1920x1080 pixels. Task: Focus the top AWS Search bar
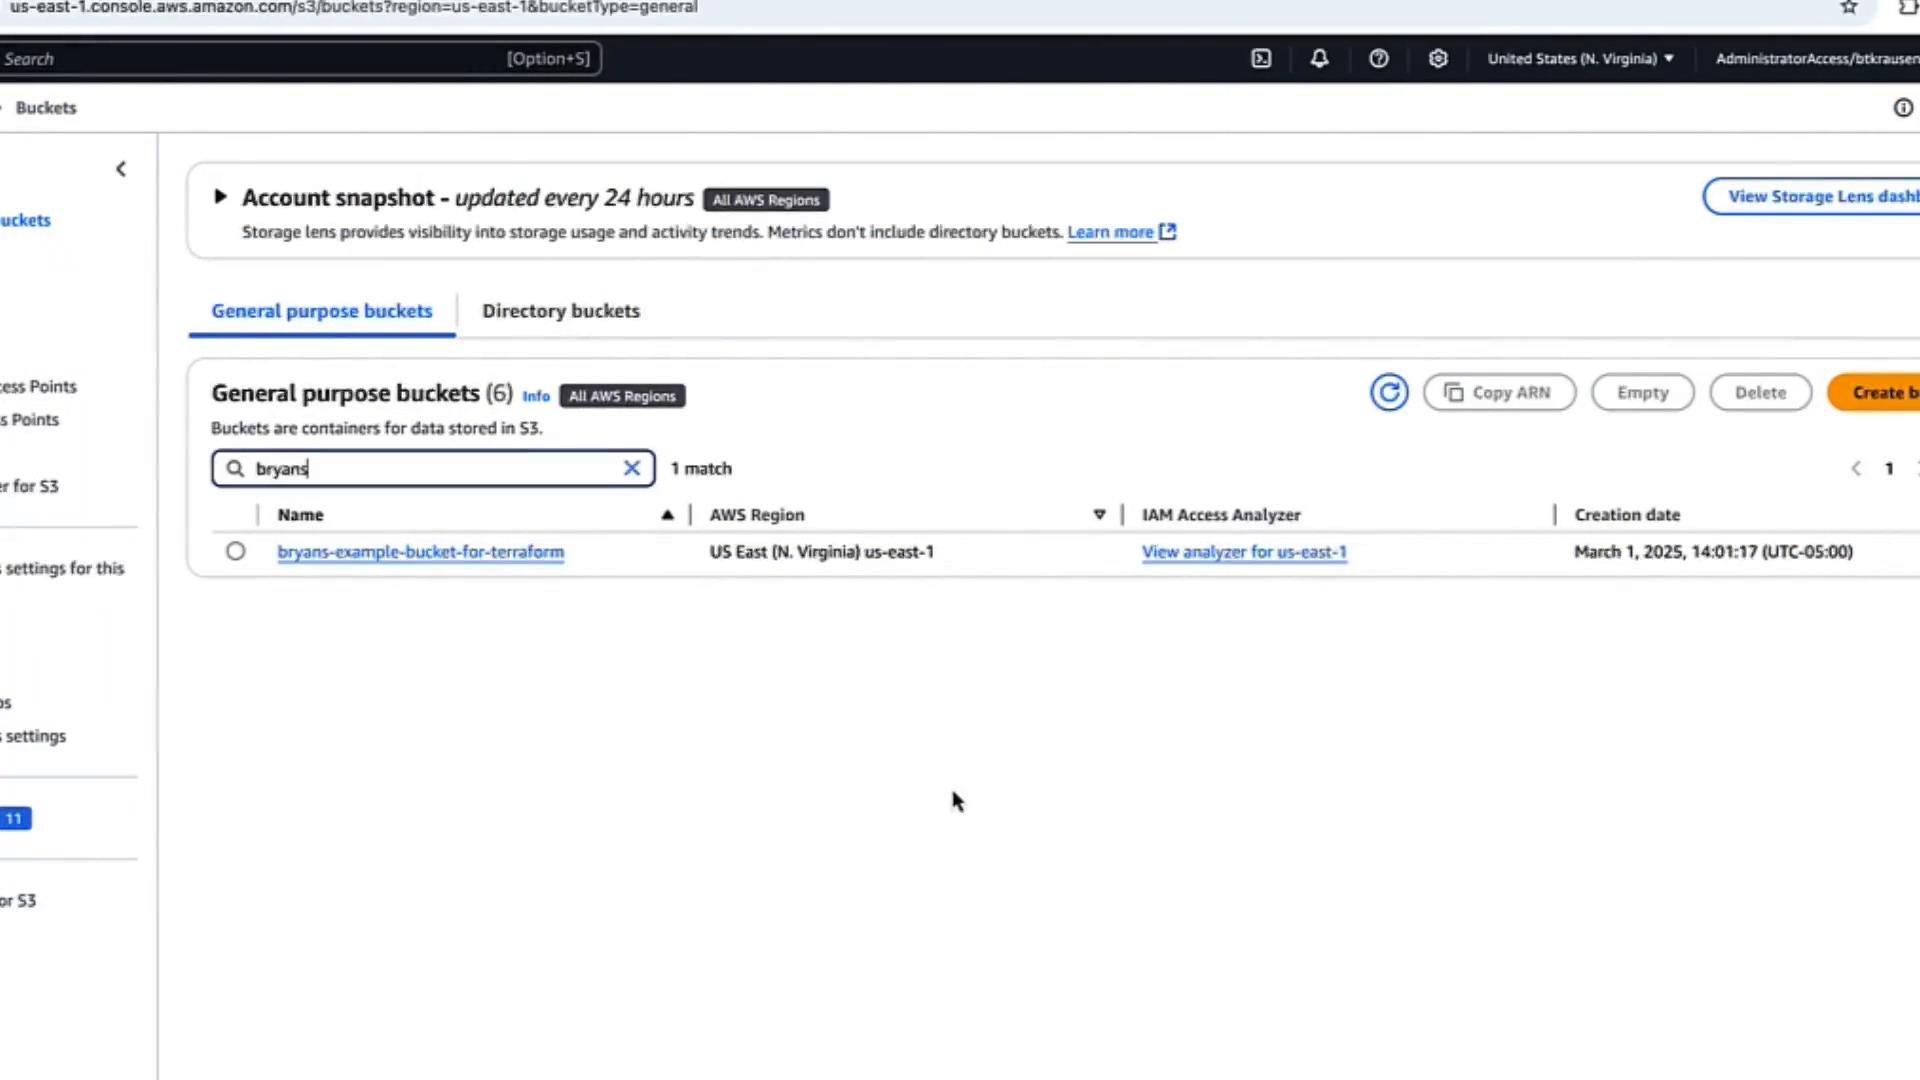click(300, 59)
